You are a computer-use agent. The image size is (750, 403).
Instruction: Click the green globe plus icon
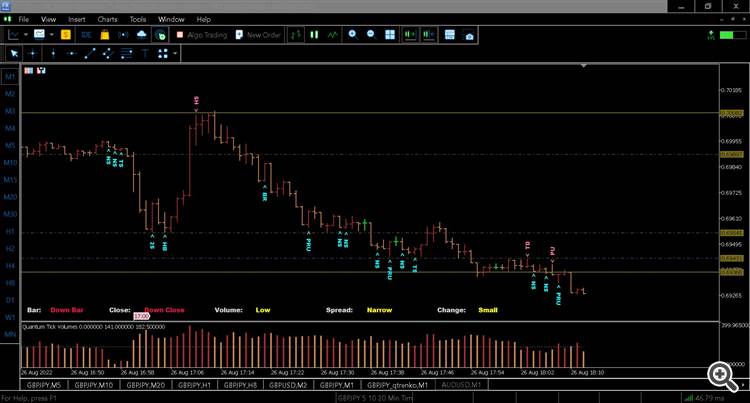point(160,35)
